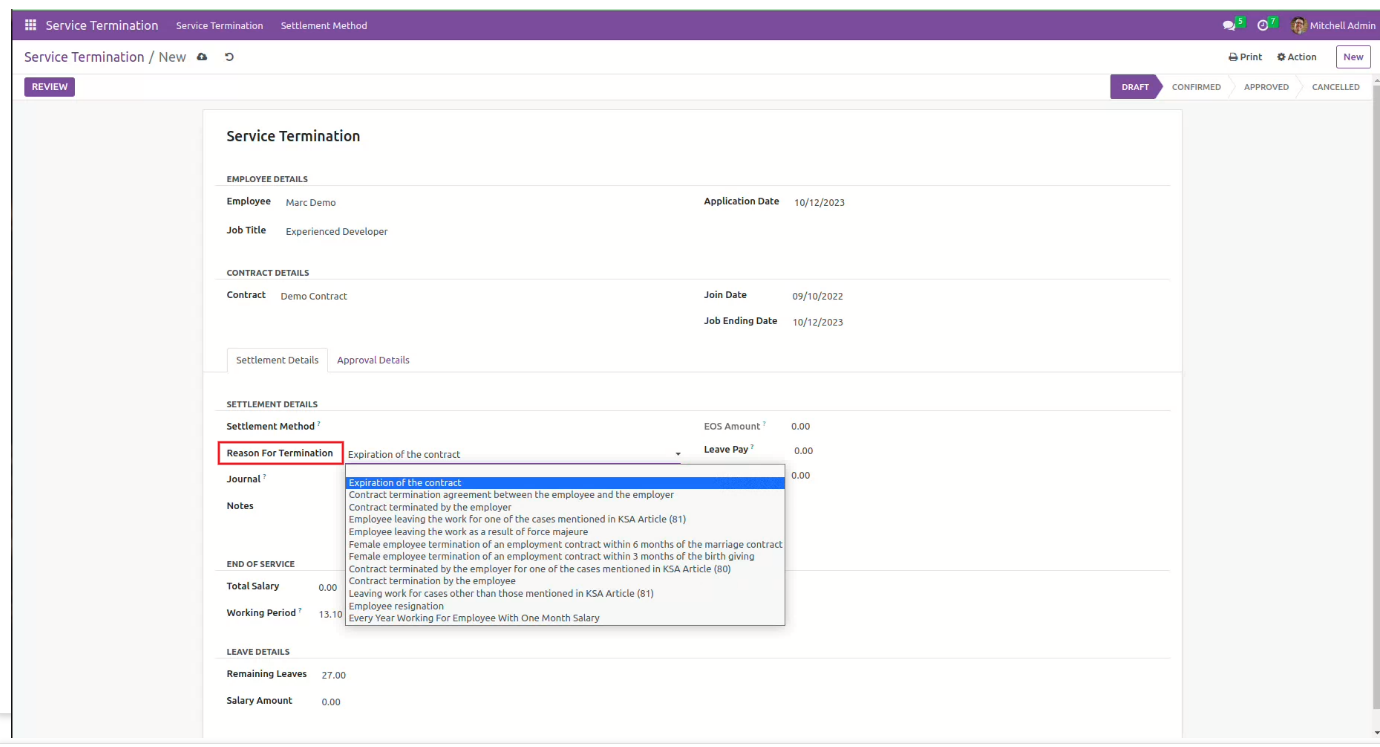Click the Join Date value 09/10/2022

[x=817, y=297]
